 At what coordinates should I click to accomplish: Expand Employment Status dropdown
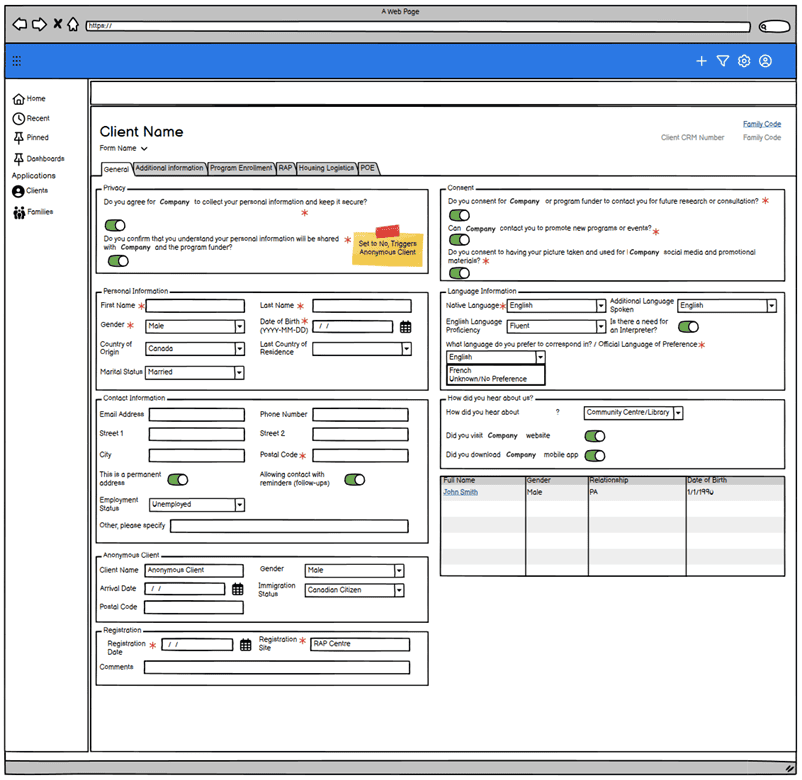pyautogui.click(x=239, y=505)
